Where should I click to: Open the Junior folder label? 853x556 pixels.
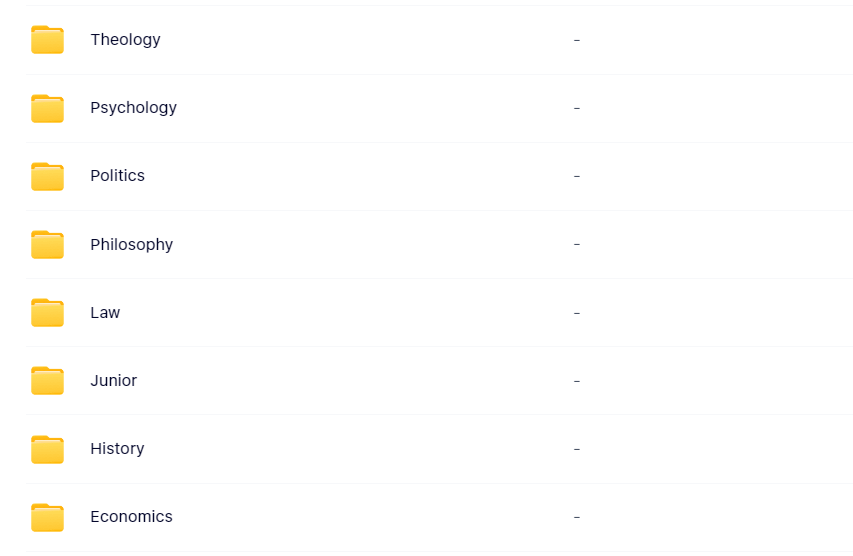114,380
